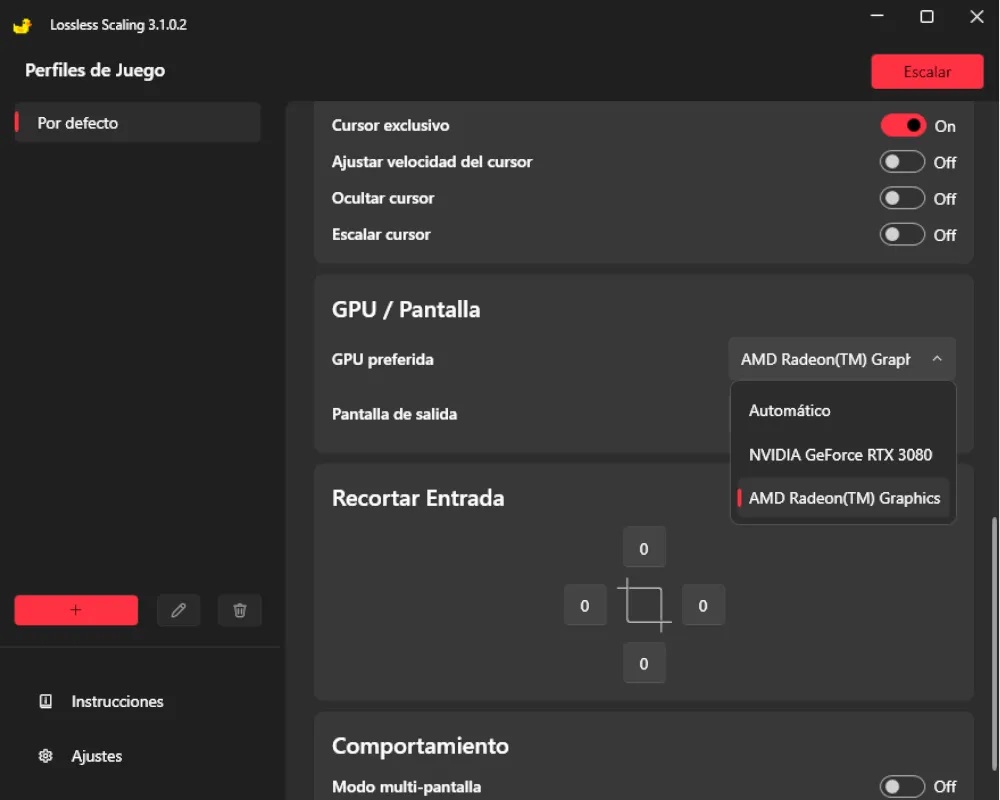The width and height of the screenshot is (1000, 800).
Task: Maximize the Lossless Scaling window
Action: tap(927, 16)
